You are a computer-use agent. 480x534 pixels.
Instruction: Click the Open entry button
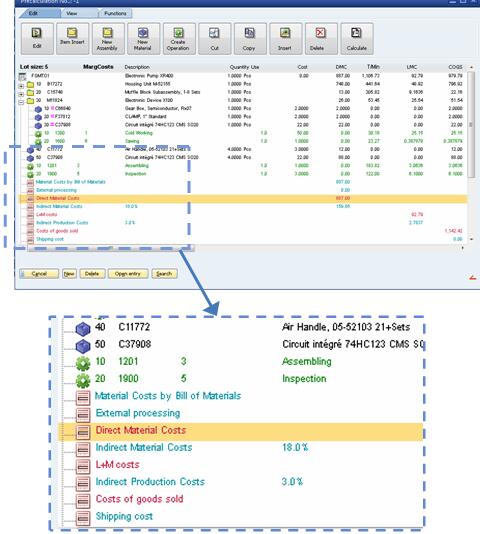click(x=128, y=273)
